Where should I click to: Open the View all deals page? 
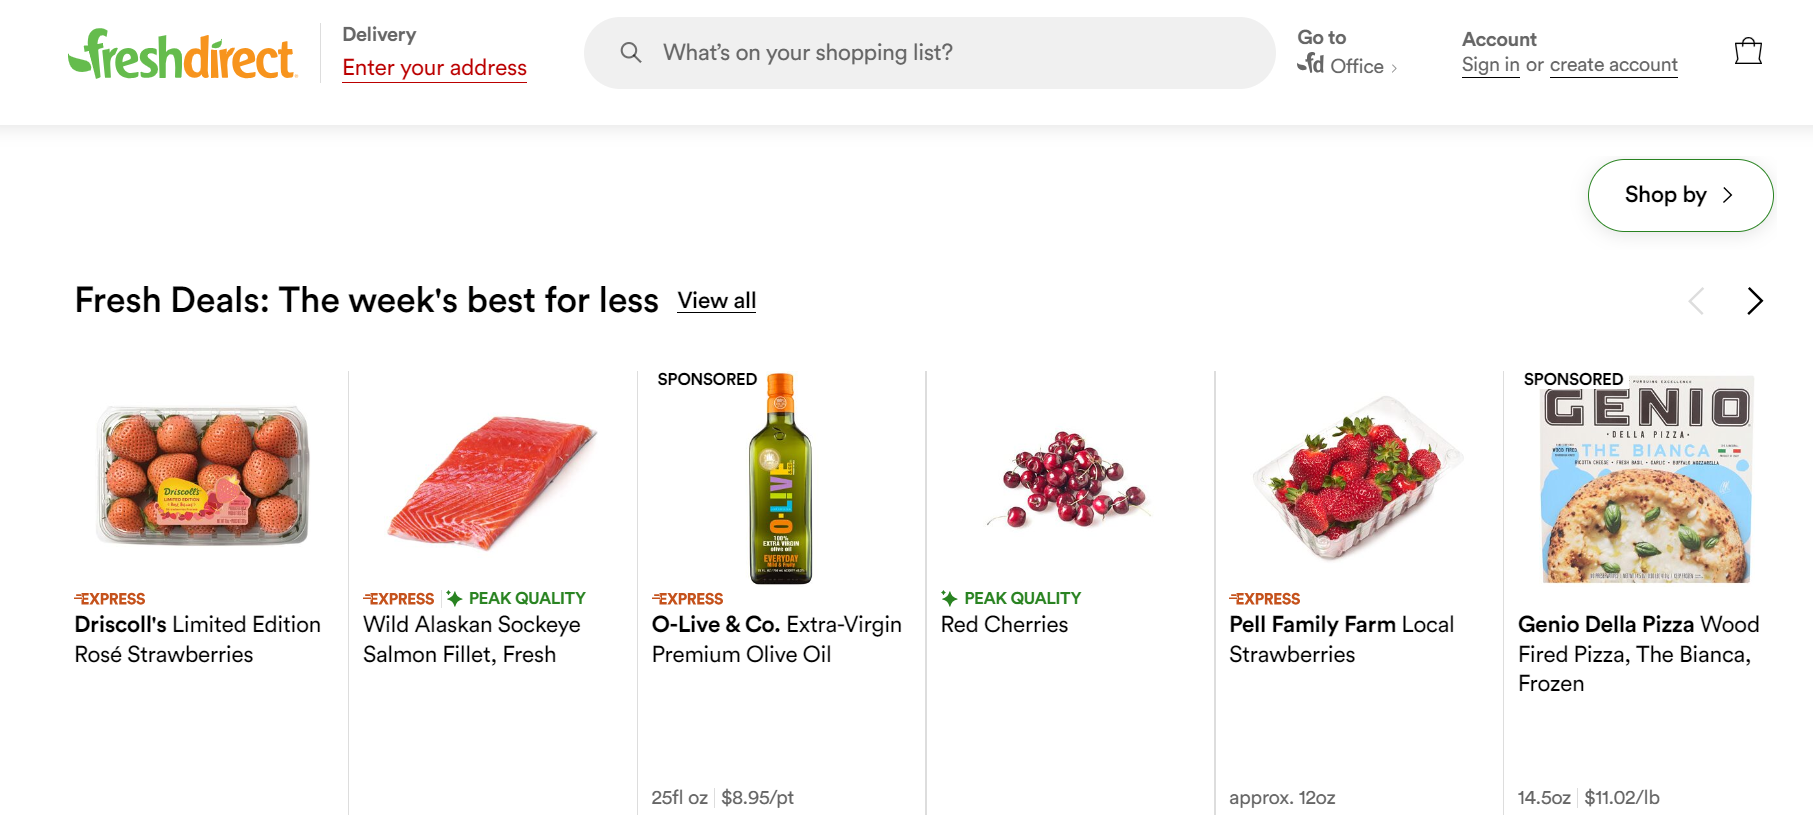click(716, 300)
